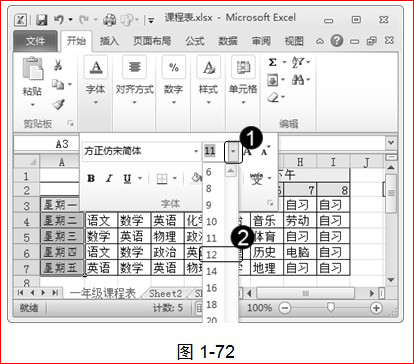
Task: Click the font size field showing 11
Action: tap(213, 152)
